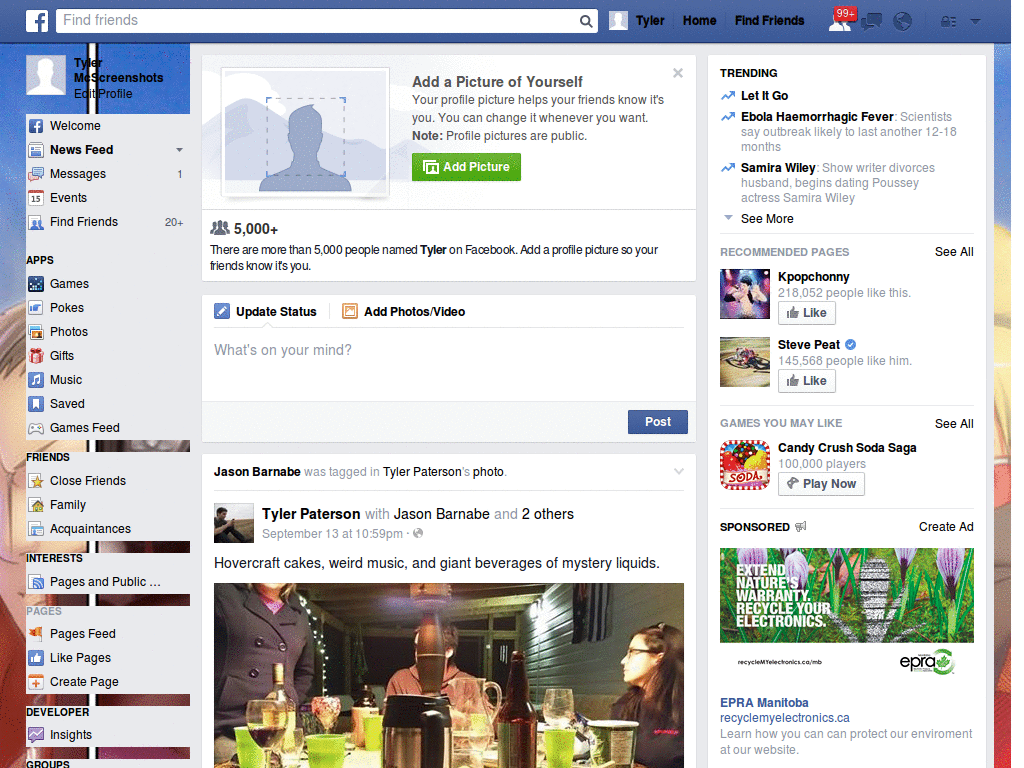Viewport: 1024px width, 768px height.
Task: Click the Find friends search field
Action: 319,21
